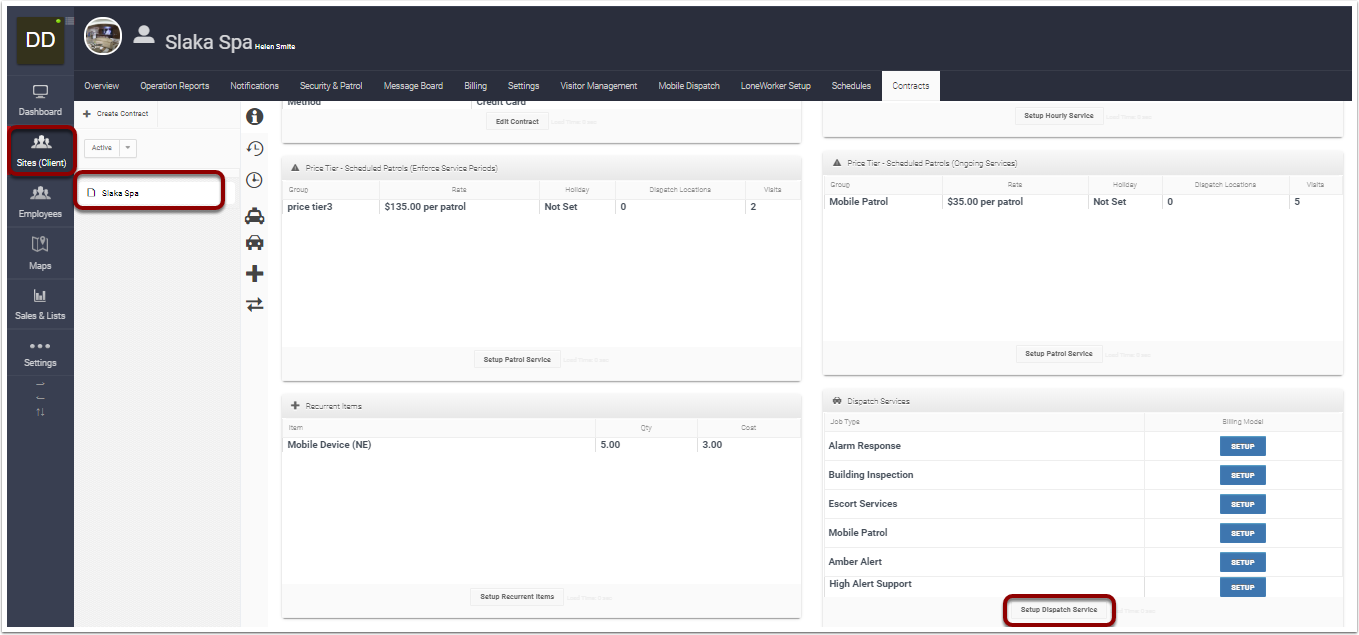The image size is (1359, 635).
Task: Open the Sales & Lists section
Action: tap(40, 306)
